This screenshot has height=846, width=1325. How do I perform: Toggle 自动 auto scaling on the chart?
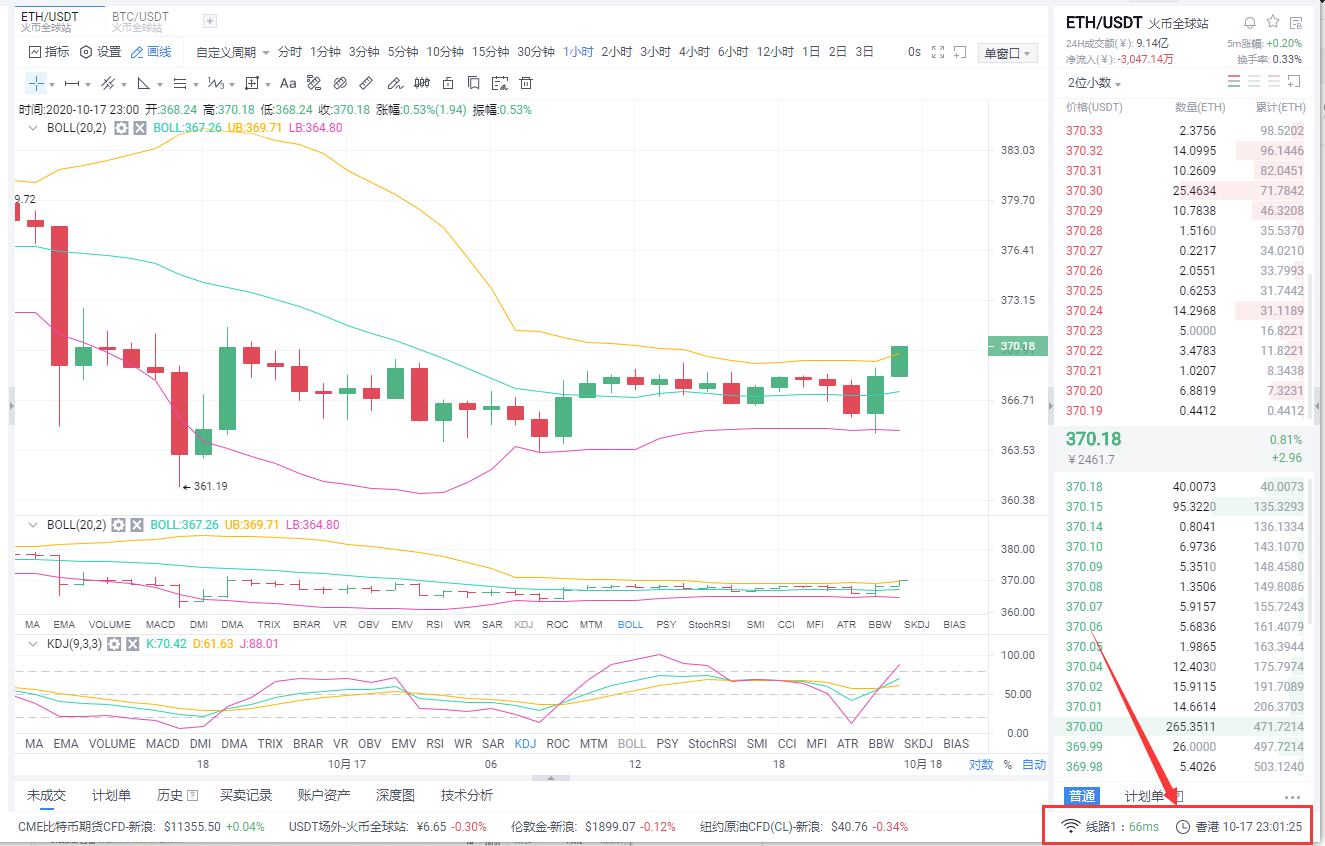(x=1036, y=763)
